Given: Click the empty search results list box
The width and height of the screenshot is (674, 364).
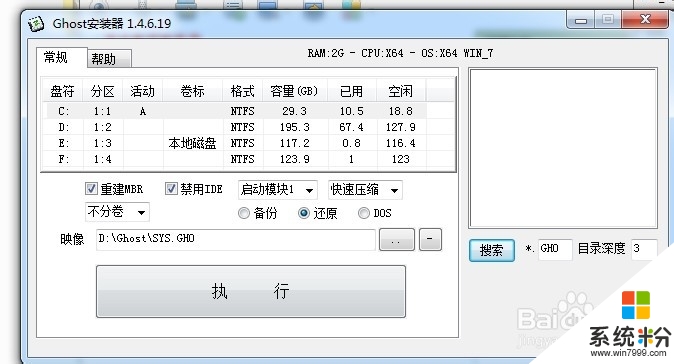Looking at the screenshot, I should click(563, 148).
